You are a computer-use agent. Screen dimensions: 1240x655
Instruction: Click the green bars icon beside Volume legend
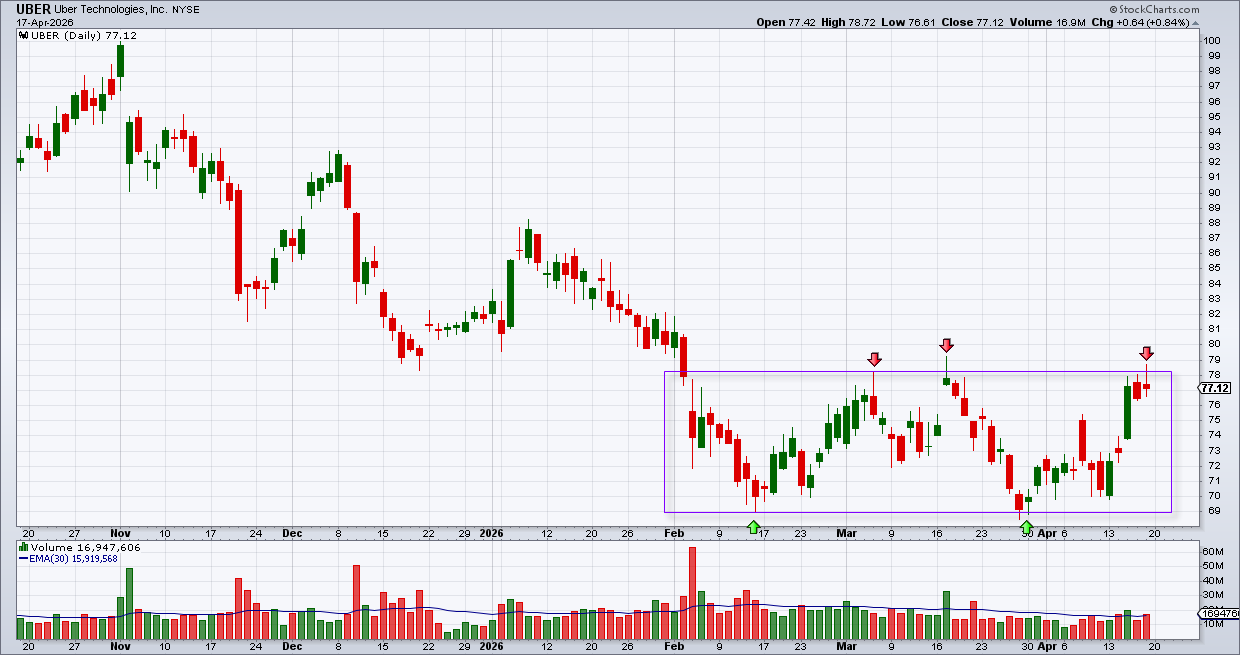click(25, 547)
